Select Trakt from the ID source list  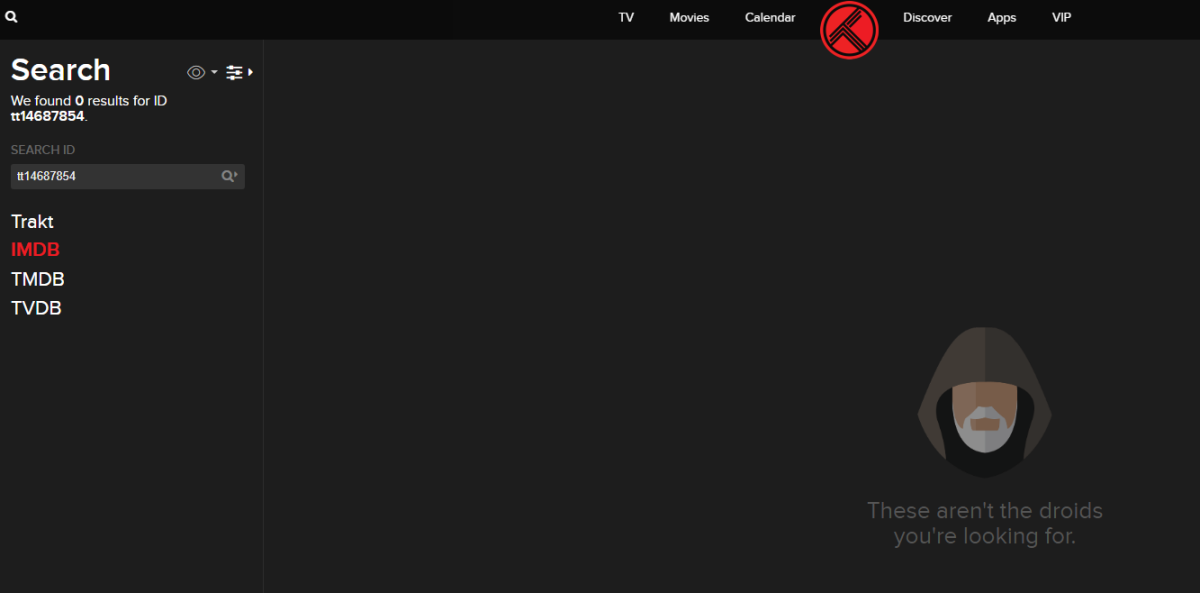tap(32, 221)
